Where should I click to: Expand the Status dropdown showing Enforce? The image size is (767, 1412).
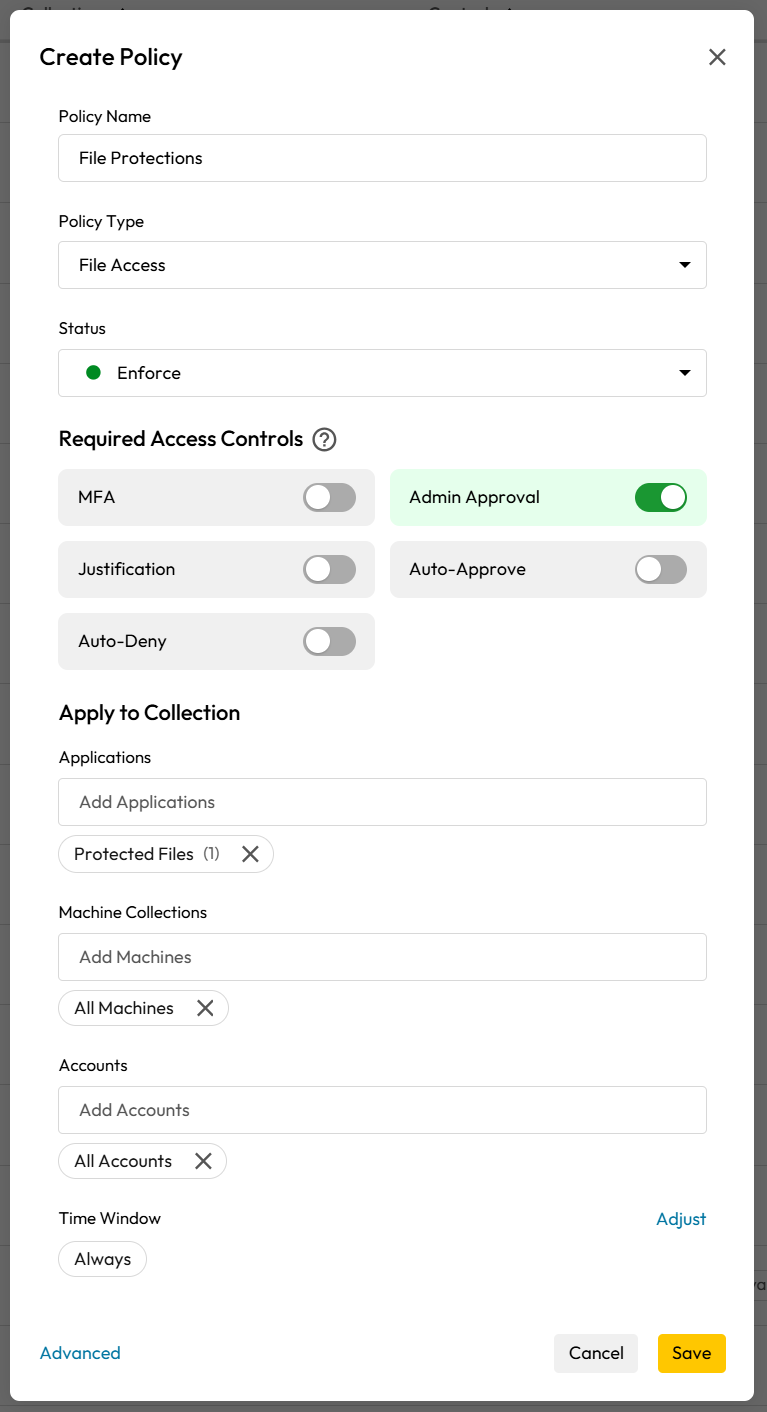(x=382, y=373)
